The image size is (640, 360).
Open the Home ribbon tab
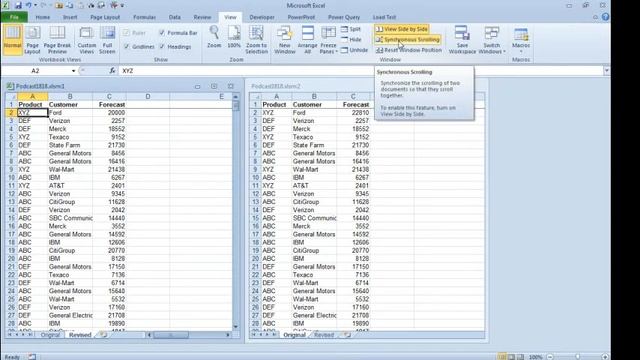pyautogui.click(x=42, y=17)
